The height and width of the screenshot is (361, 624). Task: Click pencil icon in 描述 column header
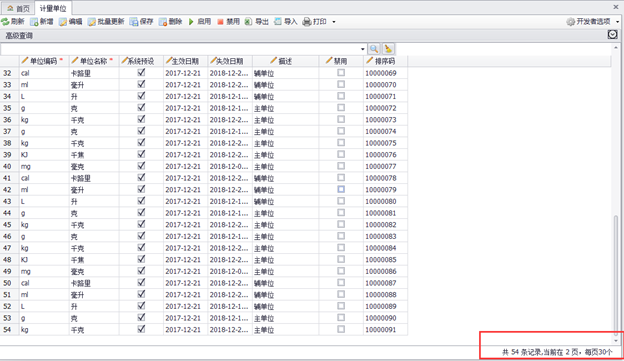(x=273, y=60)
